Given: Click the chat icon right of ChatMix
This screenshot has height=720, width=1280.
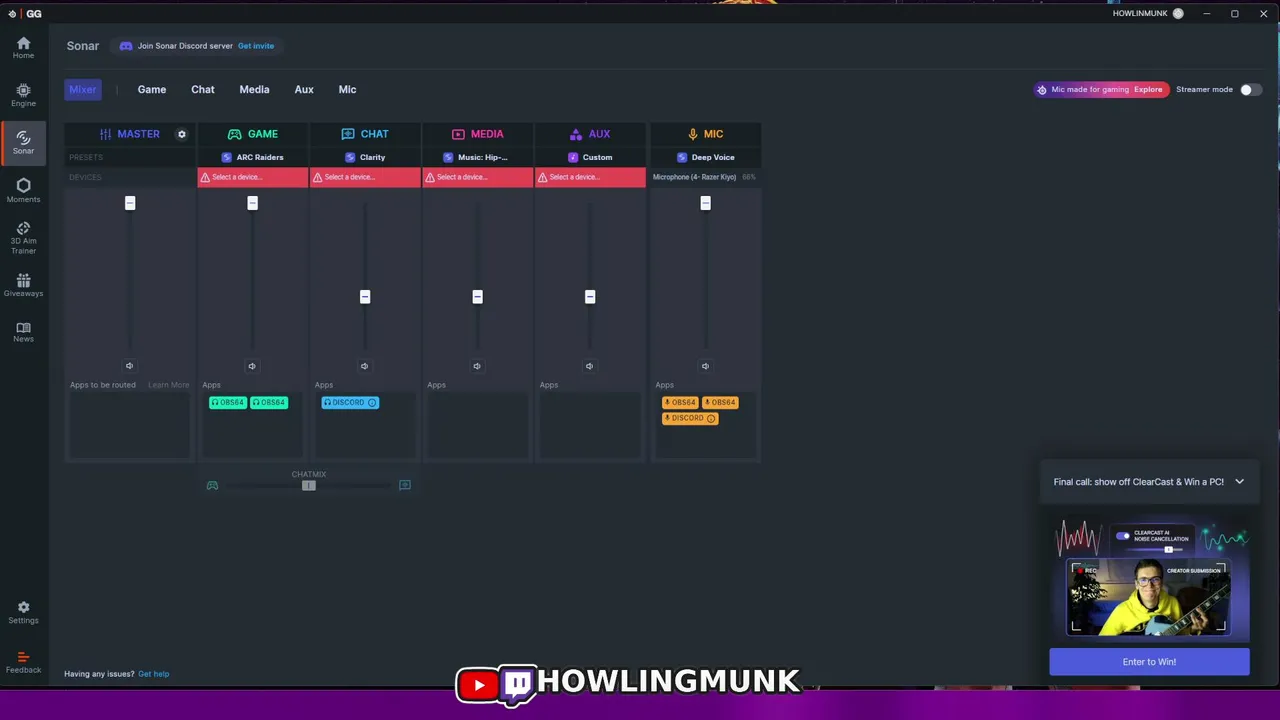Looking at the screenshot, I should tap(405, 485).
